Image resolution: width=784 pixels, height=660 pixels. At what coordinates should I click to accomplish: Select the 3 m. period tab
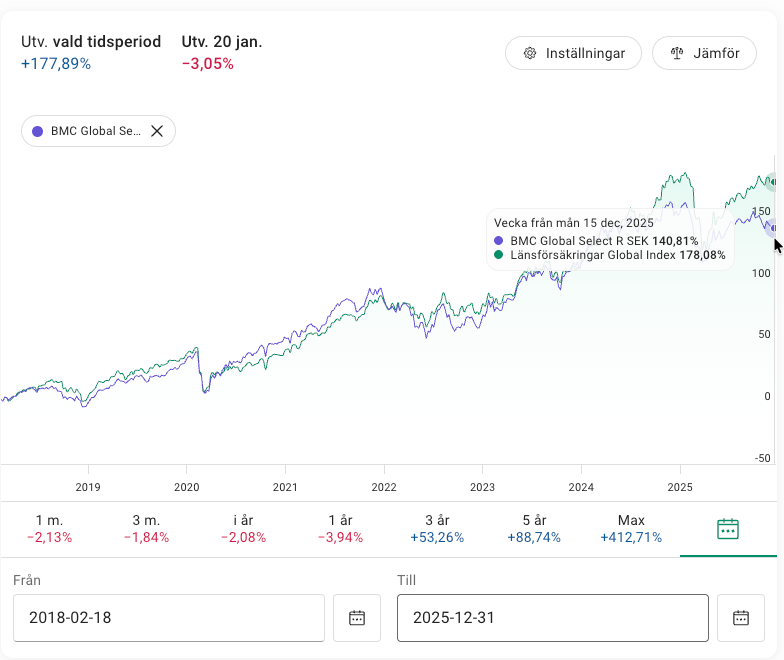[146, 528]
